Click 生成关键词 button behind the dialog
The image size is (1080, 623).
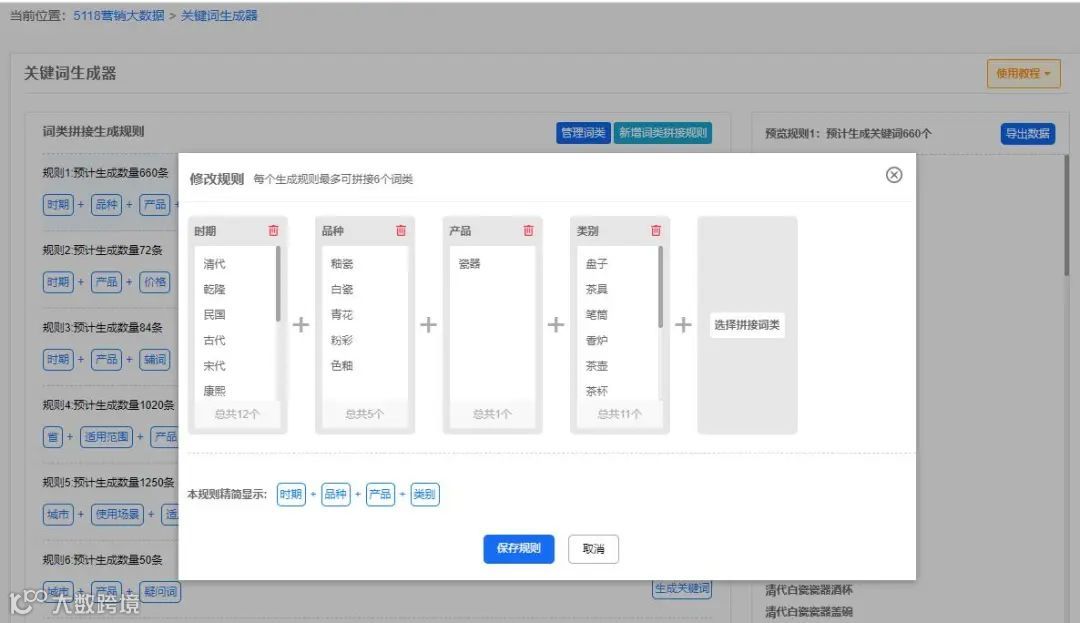(x=682, y=589)
